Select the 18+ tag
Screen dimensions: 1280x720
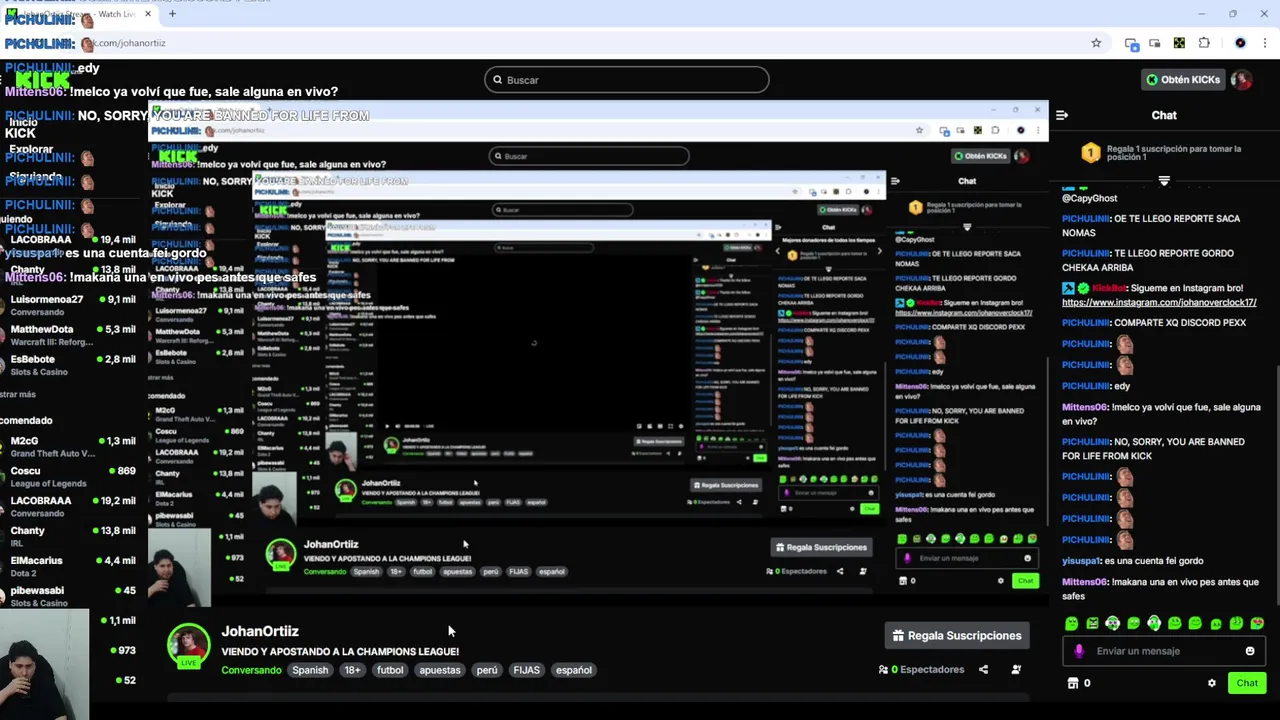click(352, 670)
